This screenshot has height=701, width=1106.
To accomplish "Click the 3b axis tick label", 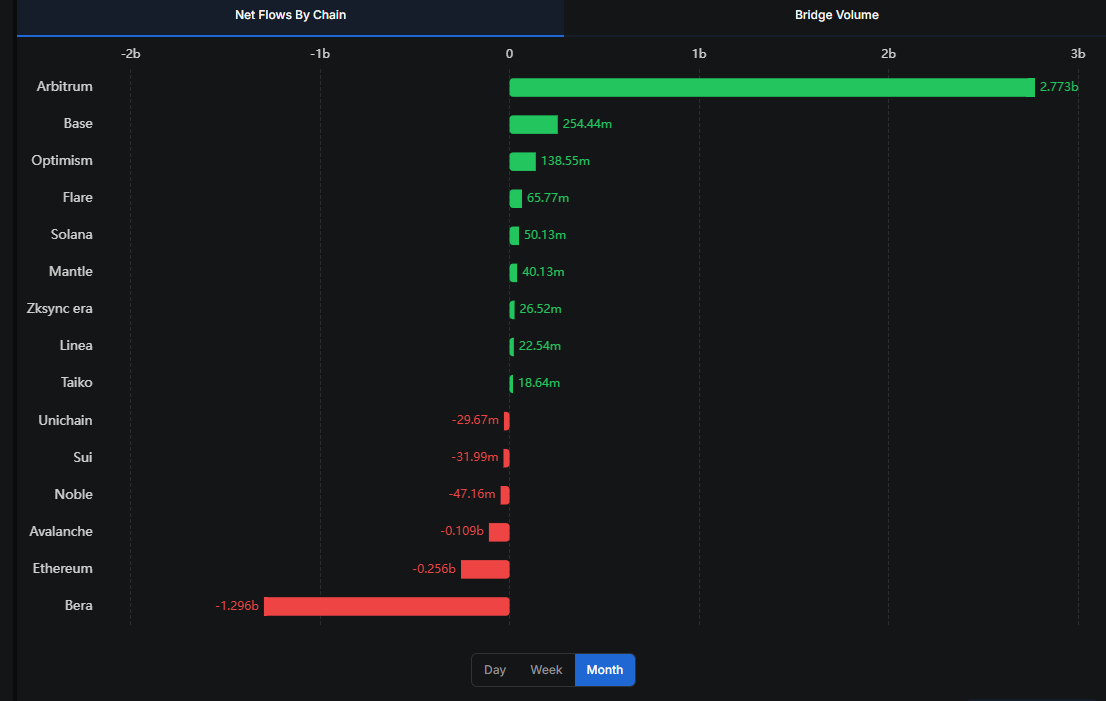I will pyautogui.click(x=1077, y=54).
